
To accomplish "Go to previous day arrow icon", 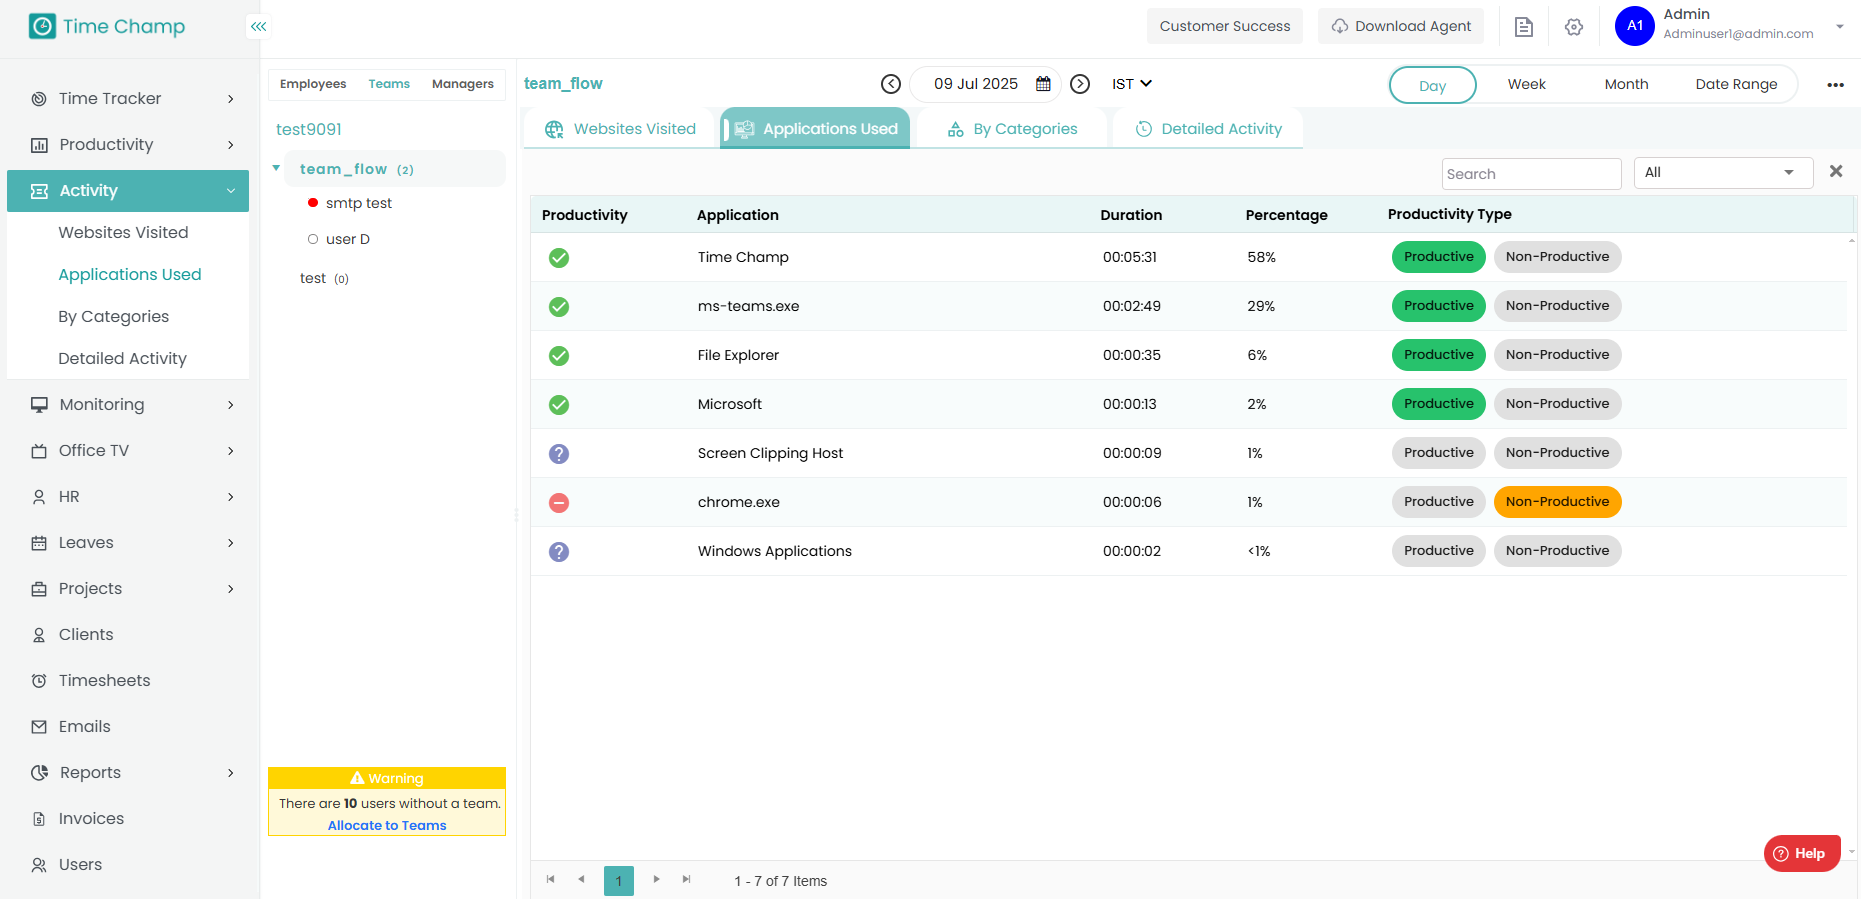I will coord(890,84).
